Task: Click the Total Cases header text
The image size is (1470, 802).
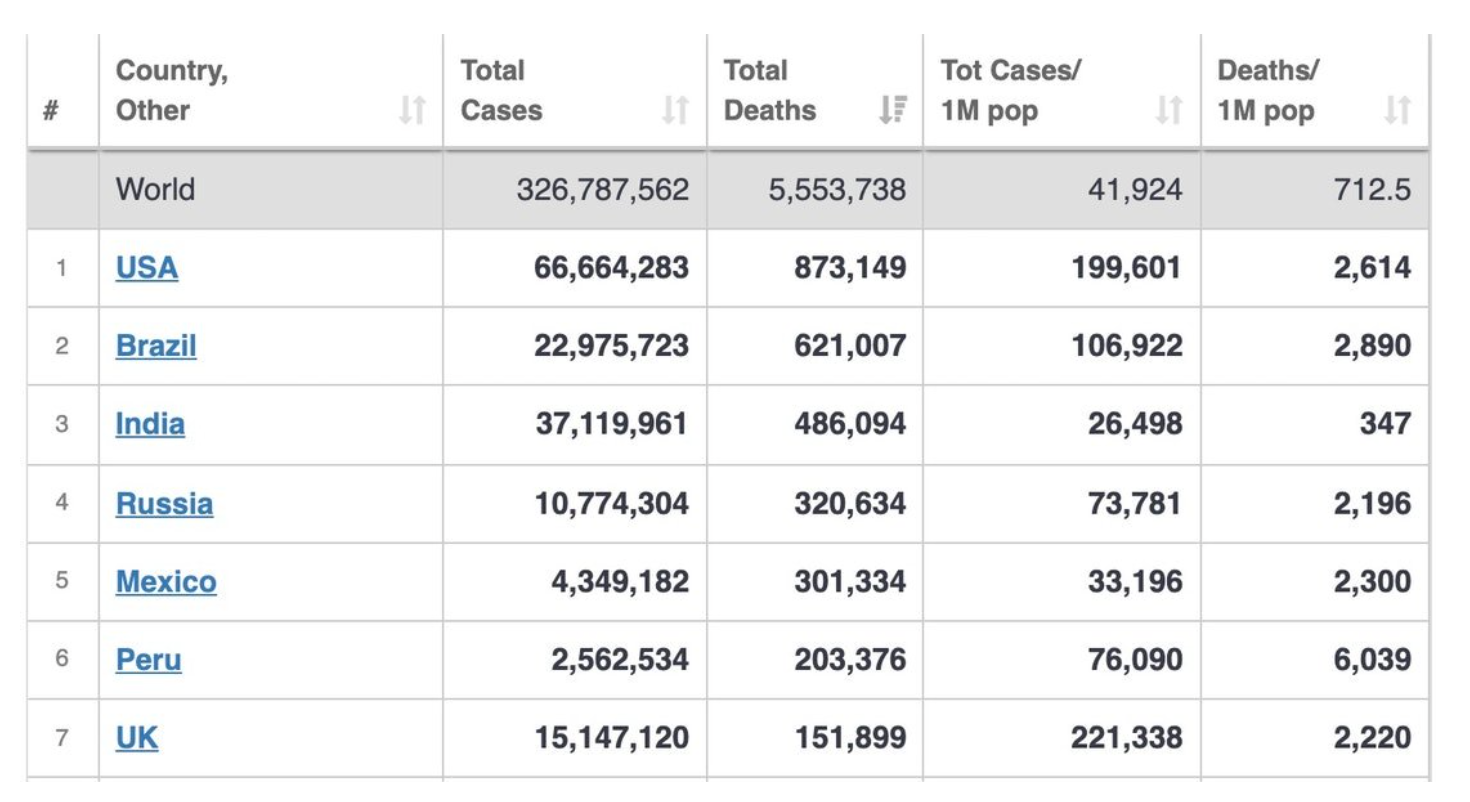Action: click(x=502, y=90)
